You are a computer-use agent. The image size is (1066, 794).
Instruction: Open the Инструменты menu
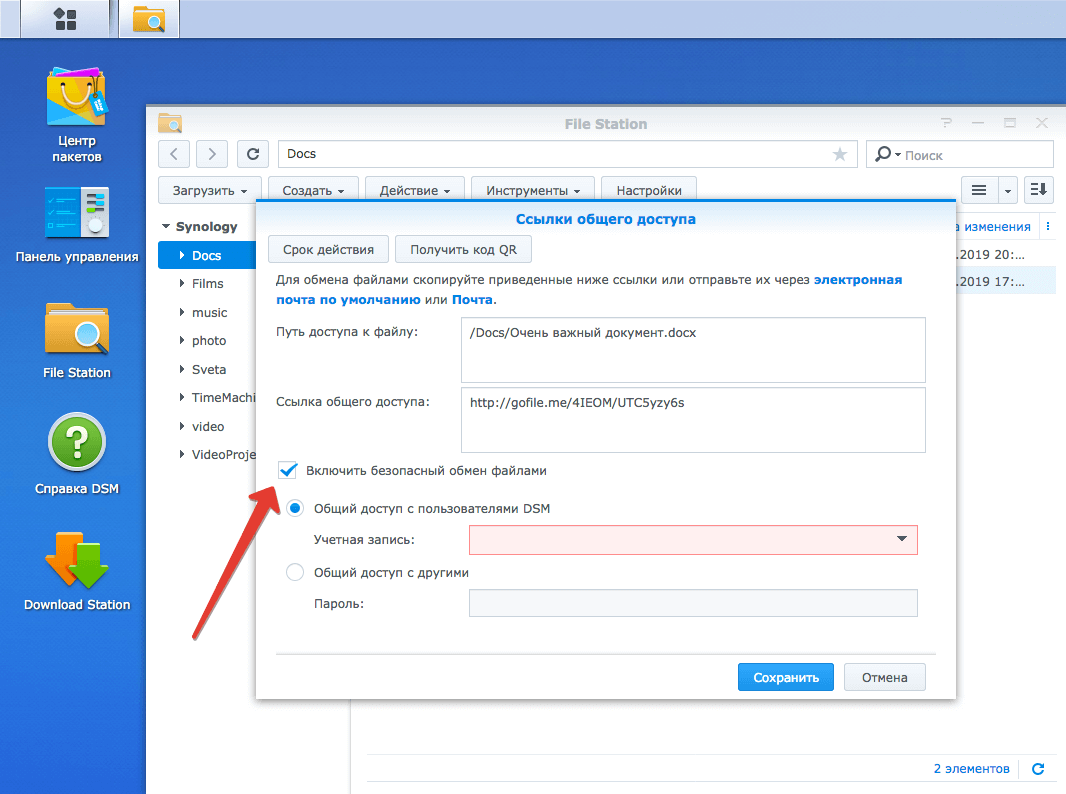[x=532, y=190]
